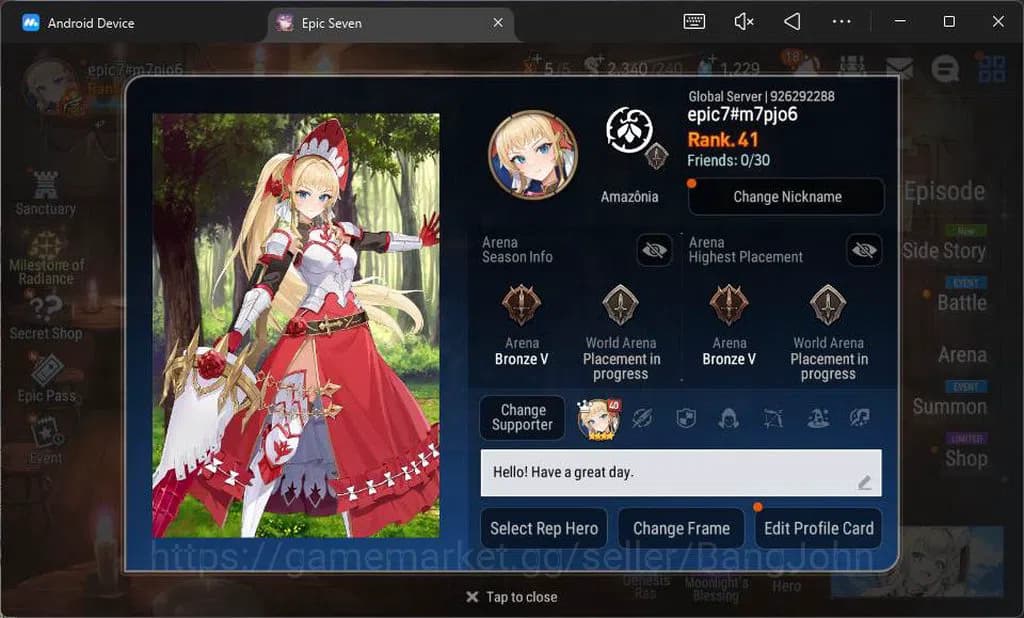Open the Amazônia guild emblem
Image resolution: width=1024 pixels, height=618 pixels.
point(630,131)
